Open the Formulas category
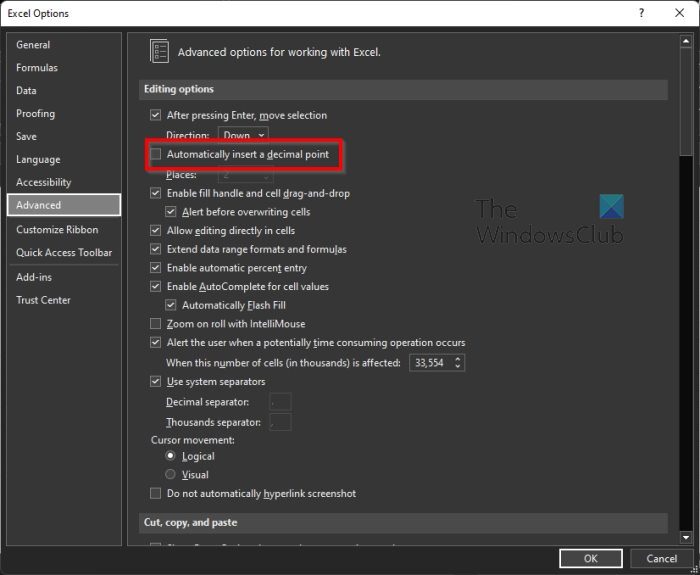The width and height of the screenshot is (700, 575). [64, 67]
